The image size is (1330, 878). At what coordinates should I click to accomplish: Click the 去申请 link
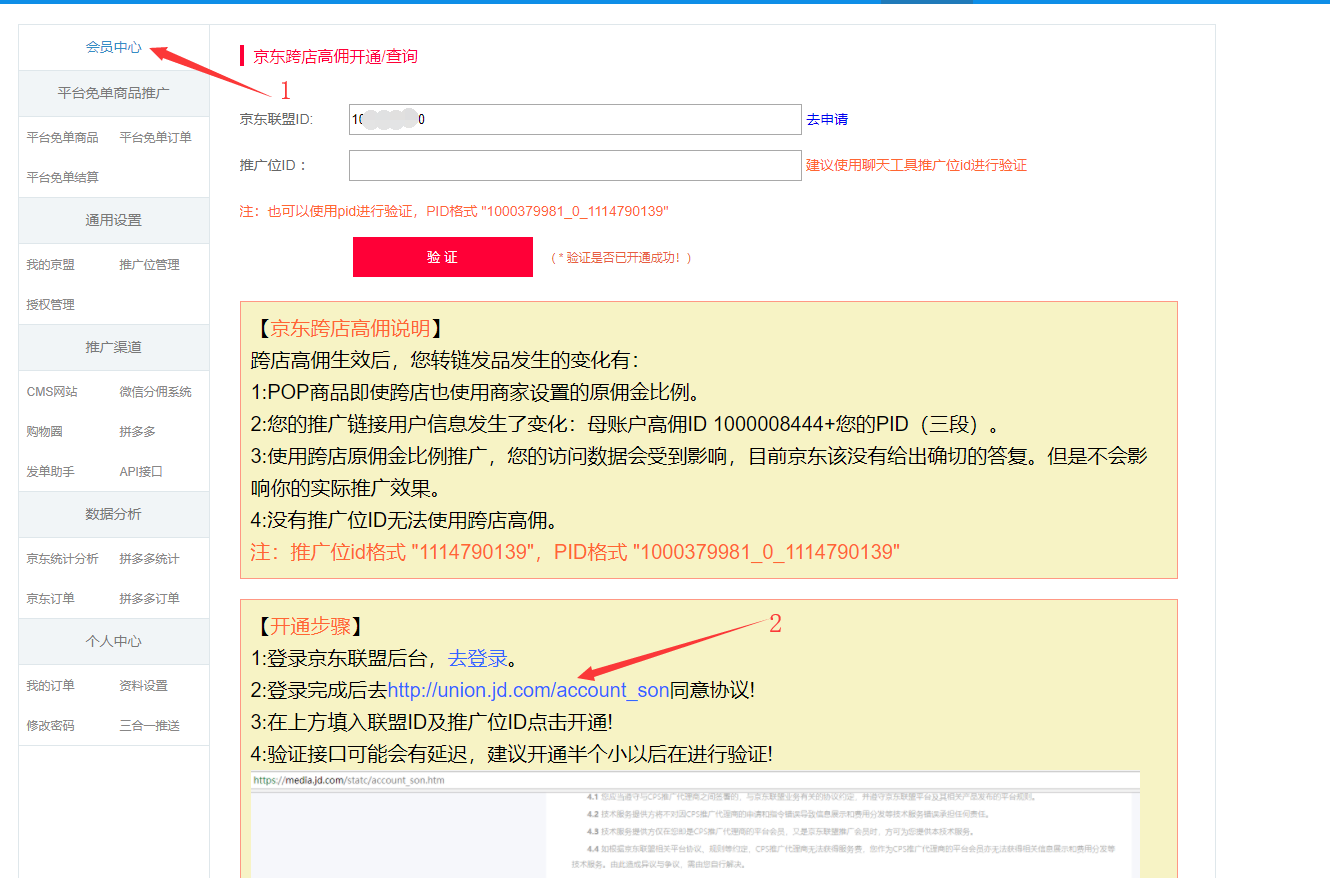pos(827,119)
